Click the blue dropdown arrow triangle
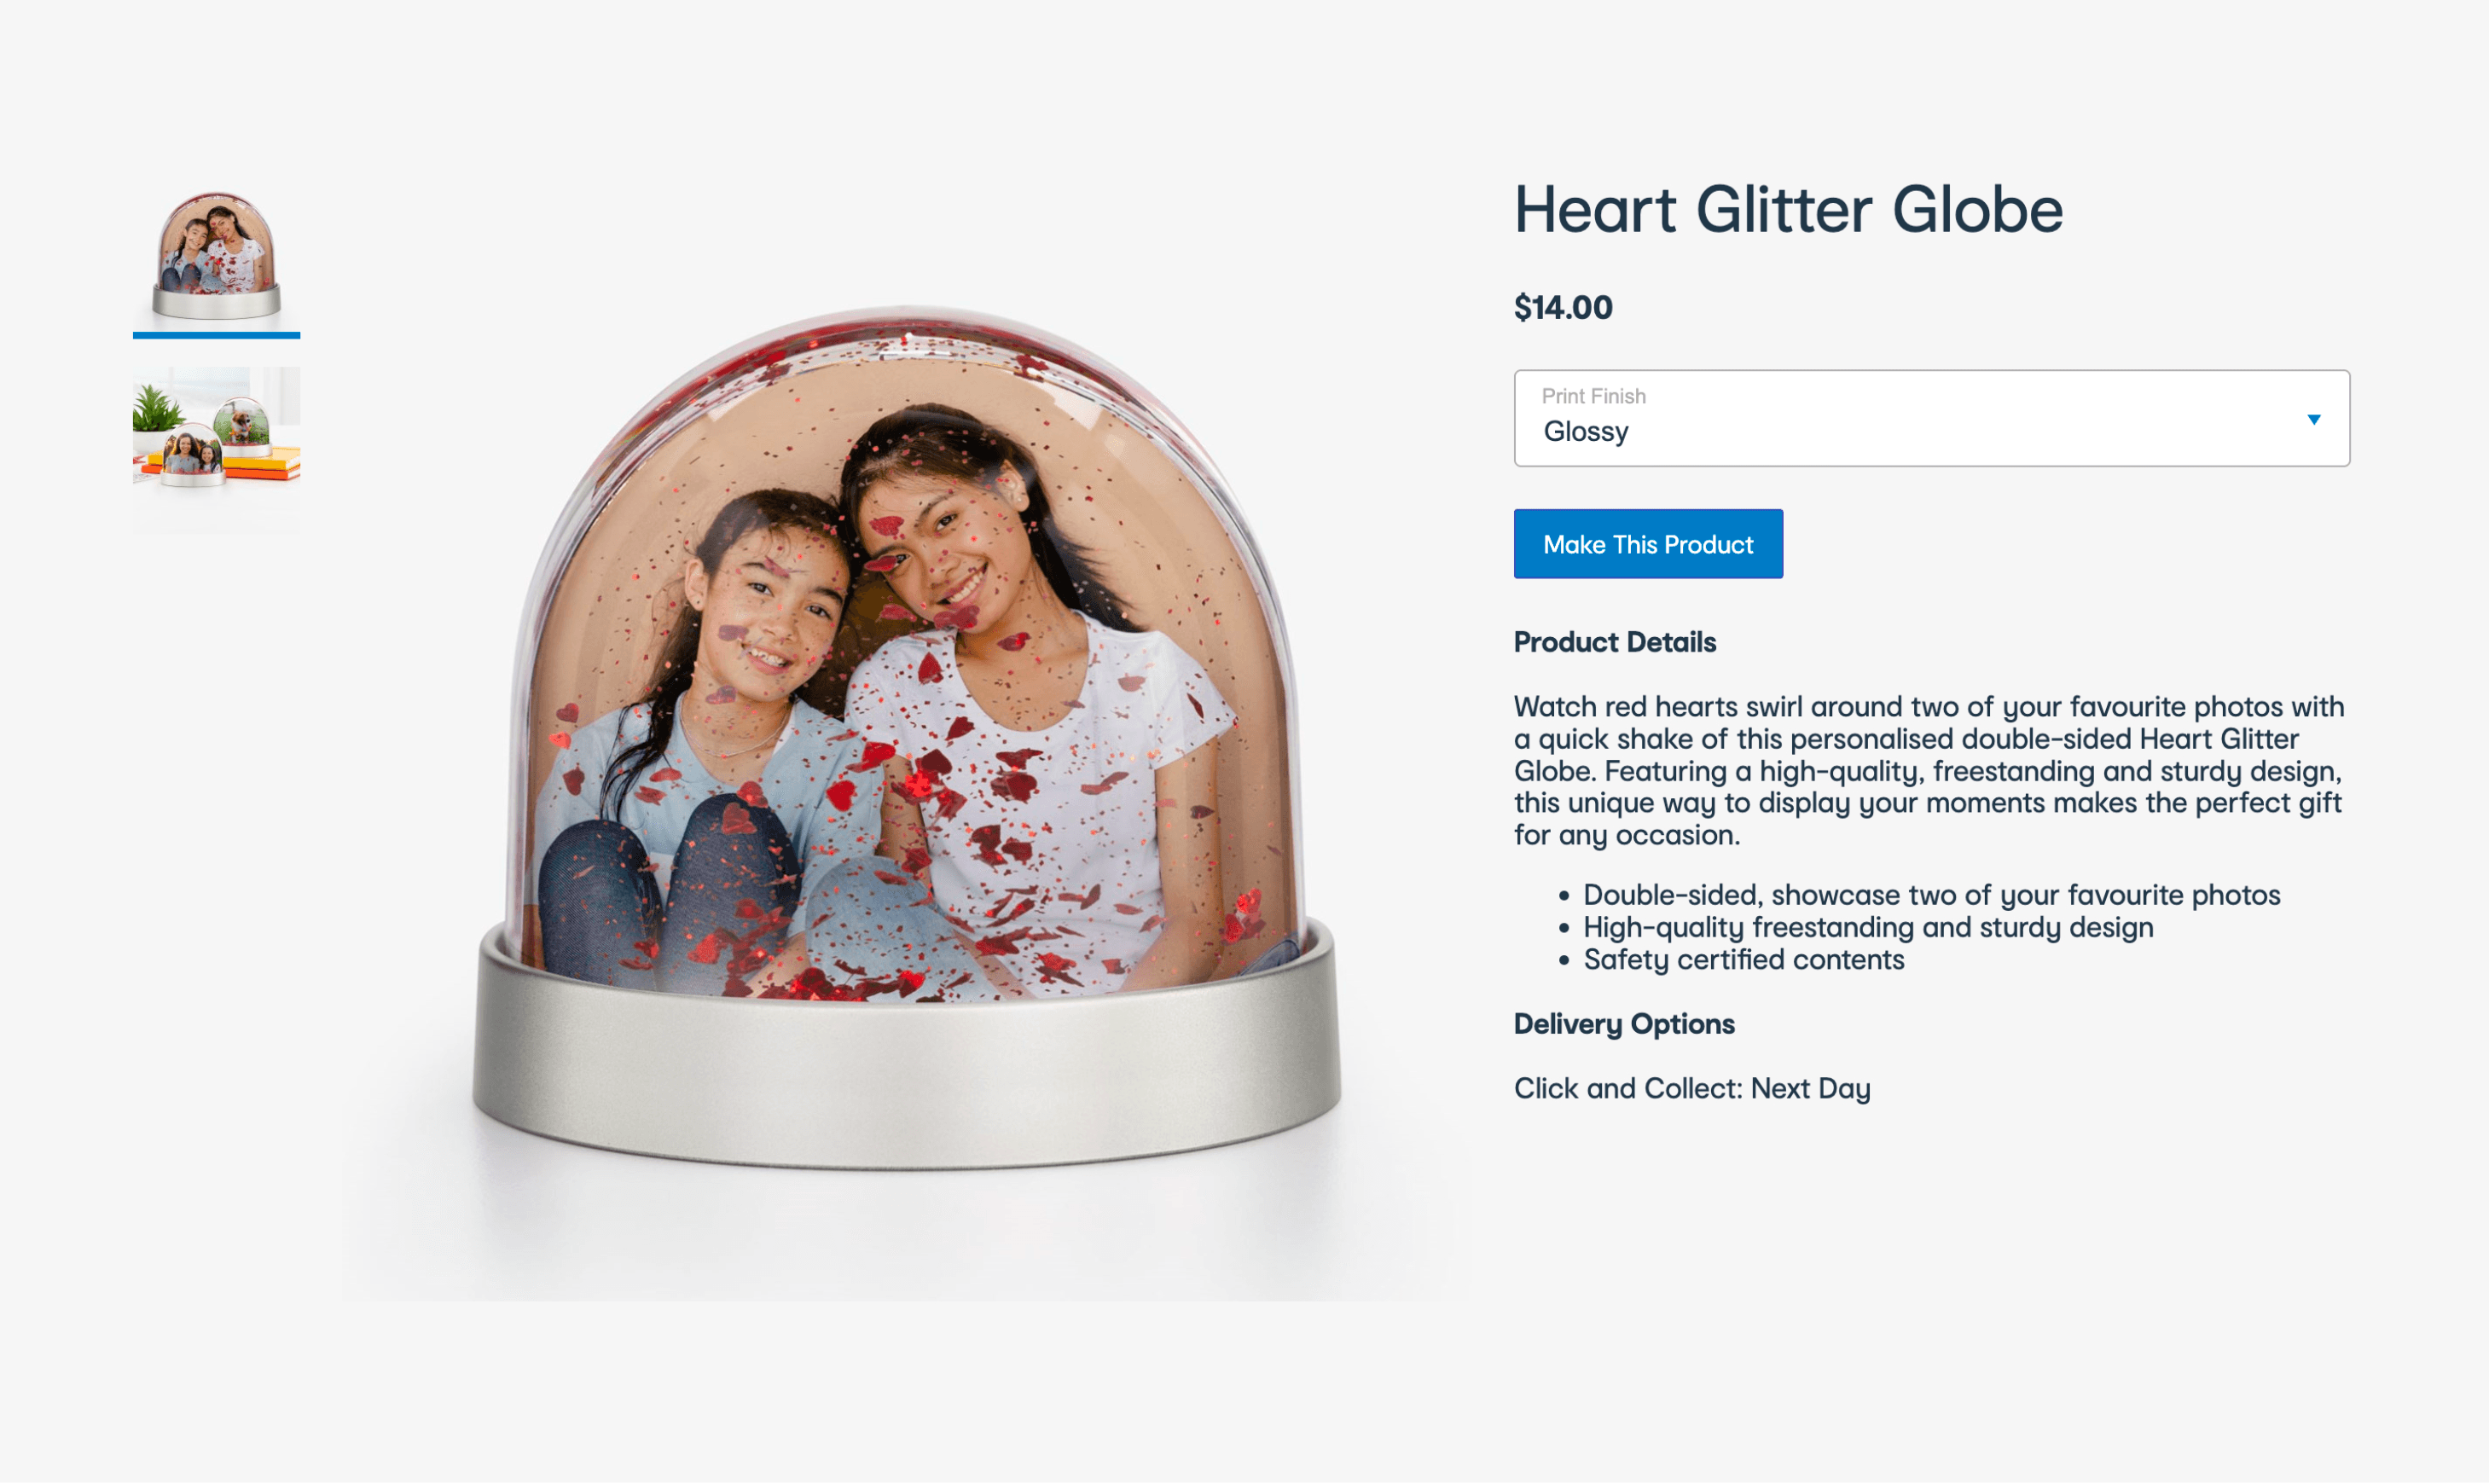 click(2313, 420)
